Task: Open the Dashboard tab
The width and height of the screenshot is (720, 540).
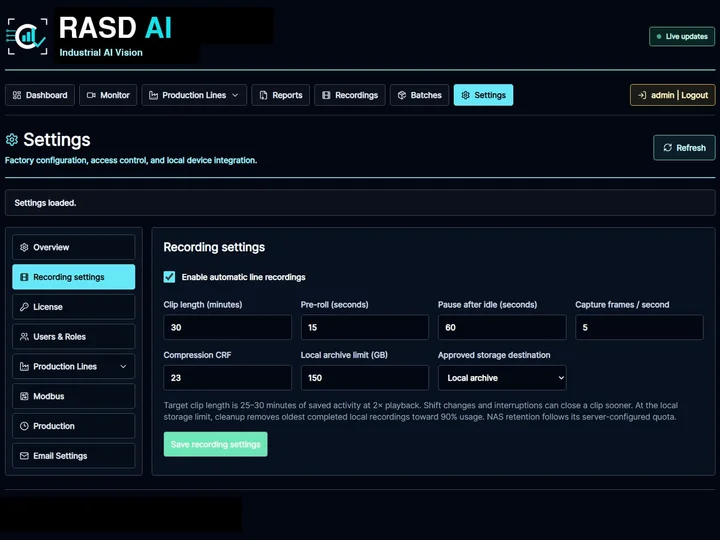Action: 40,95
